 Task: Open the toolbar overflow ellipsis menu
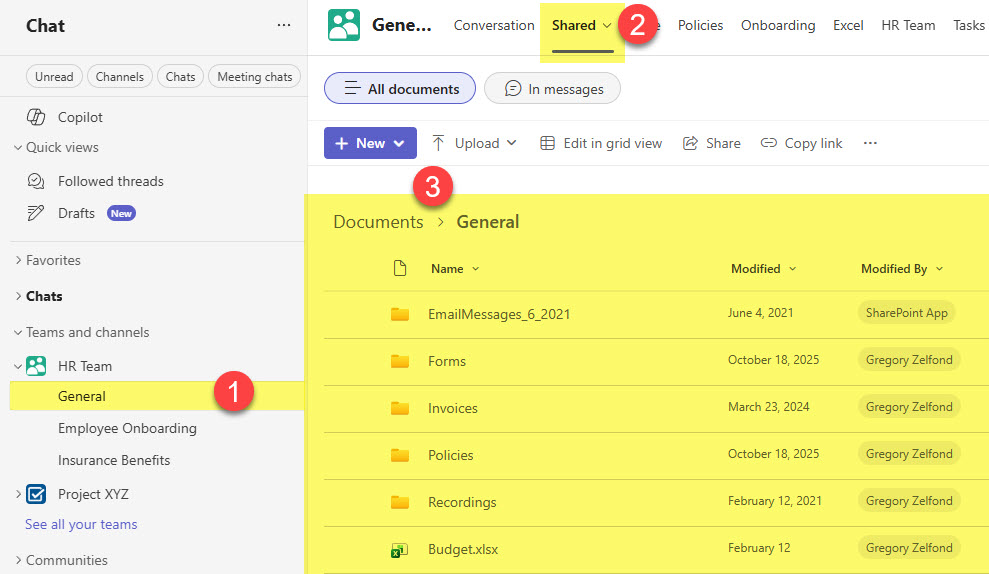click(x=870, y=143)
